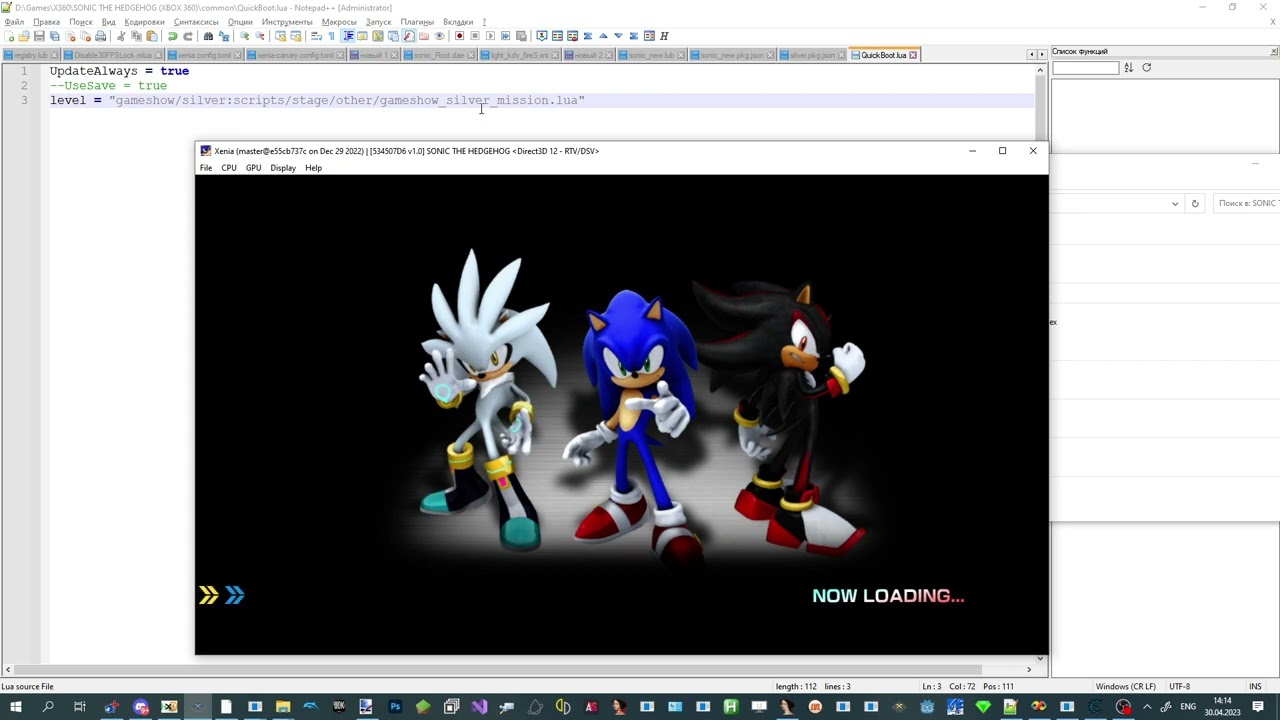
Task: Click the ENG language indicator in tray
Action: [x=1188, y=707]
